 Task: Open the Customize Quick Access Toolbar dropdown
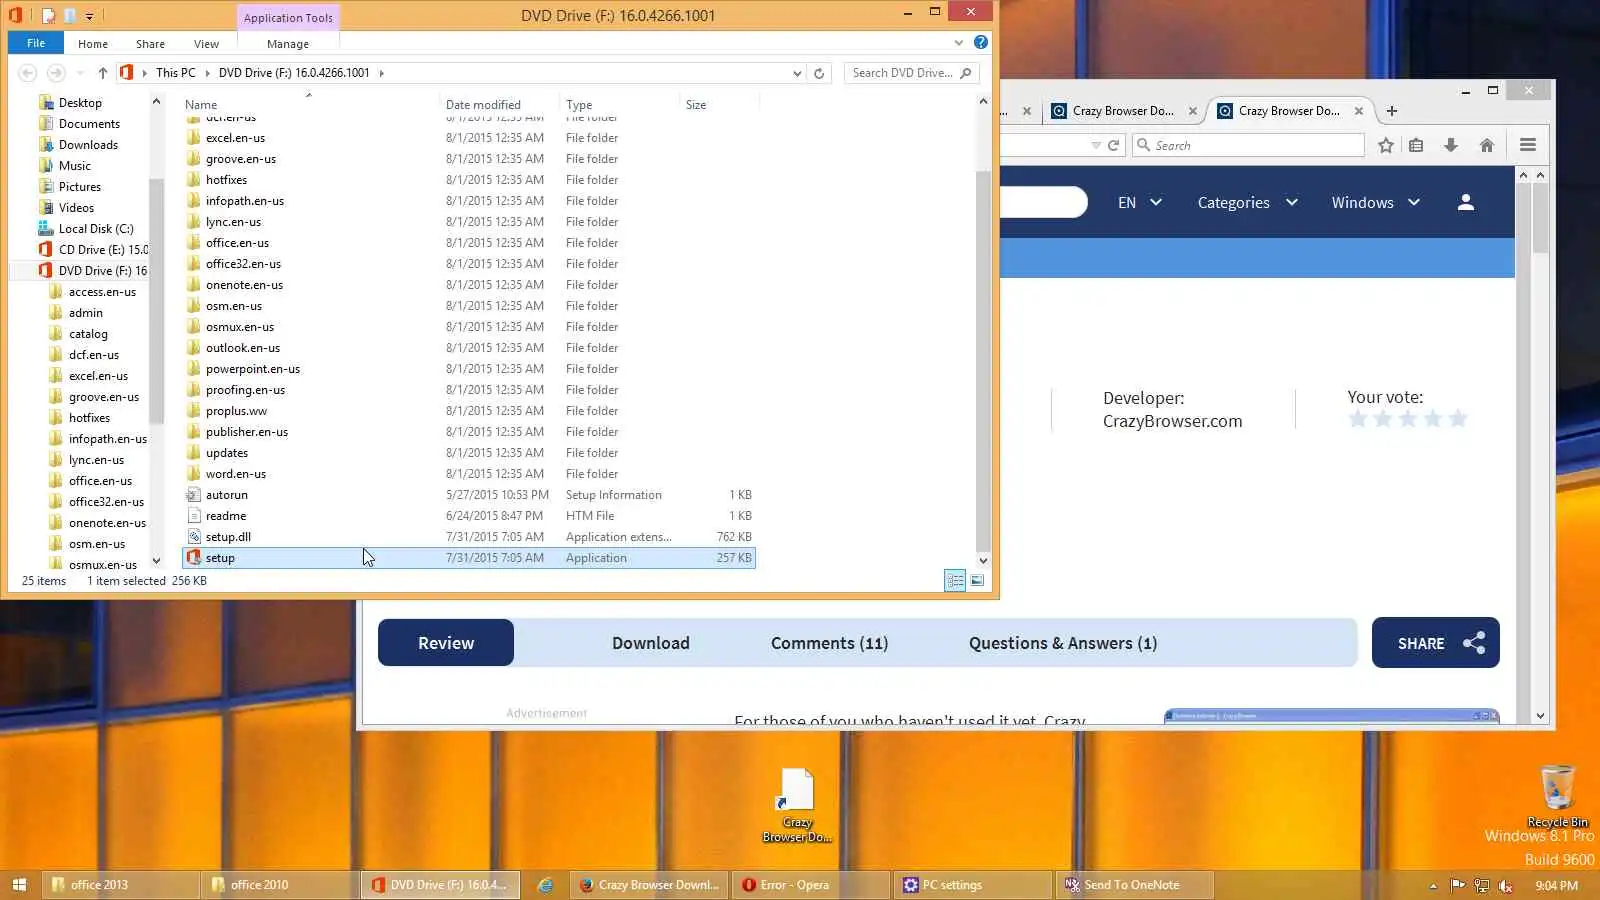pos(89,16)
